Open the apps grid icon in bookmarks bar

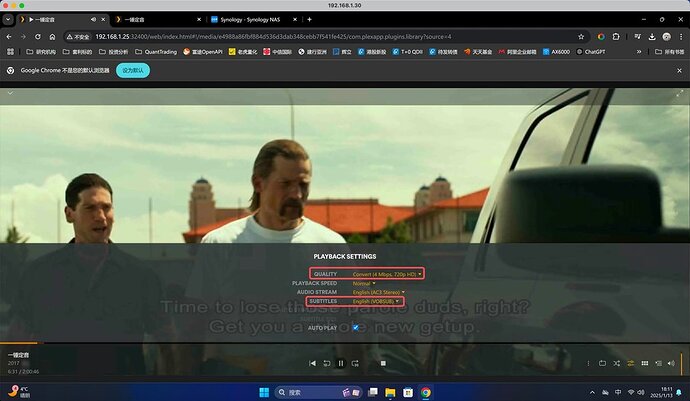click(11, 52)
